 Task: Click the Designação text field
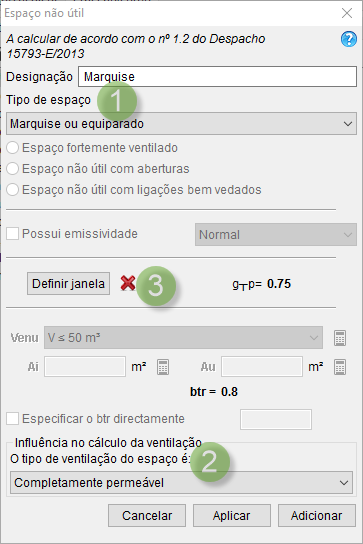tap(217, 77)
